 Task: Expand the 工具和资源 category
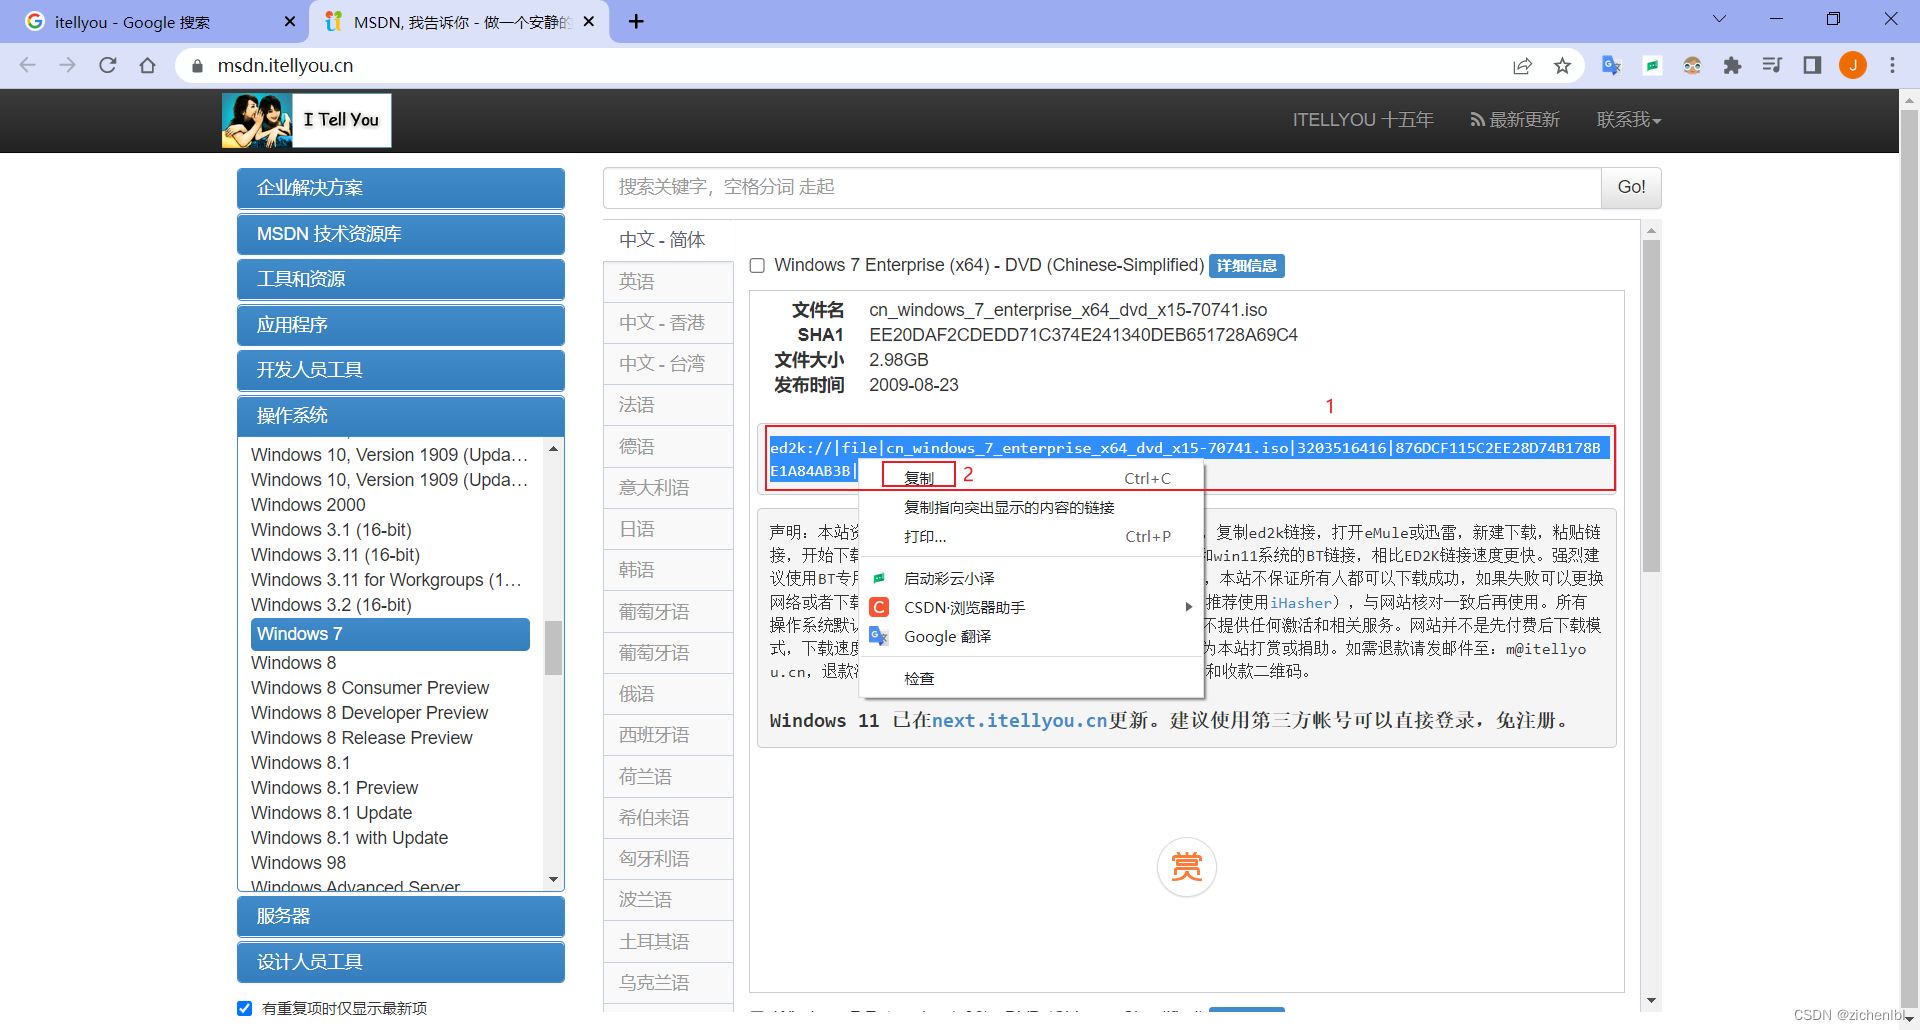(401, 279)
